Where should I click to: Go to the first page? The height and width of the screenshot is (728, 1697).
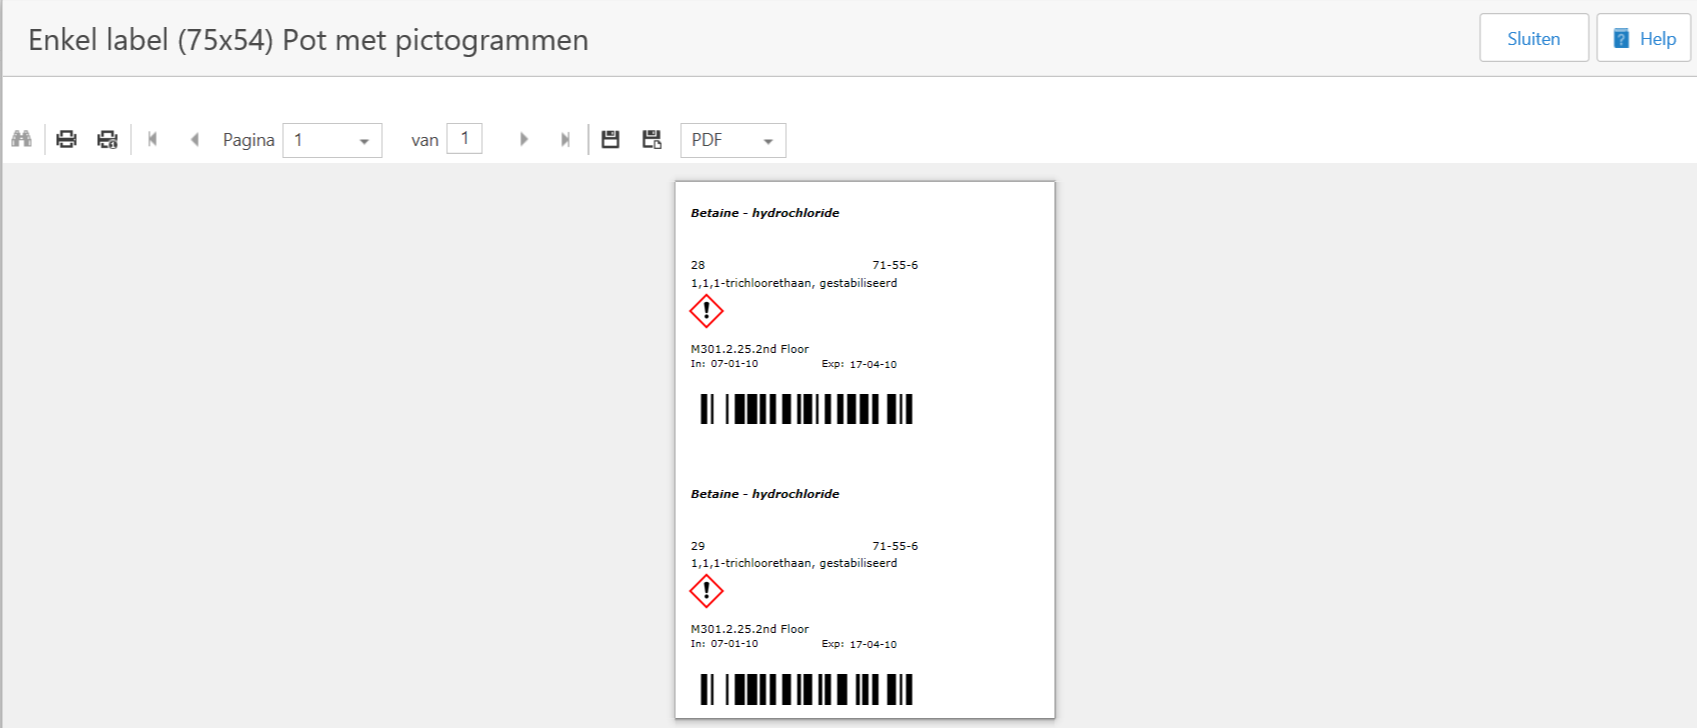tap(152, 139)
